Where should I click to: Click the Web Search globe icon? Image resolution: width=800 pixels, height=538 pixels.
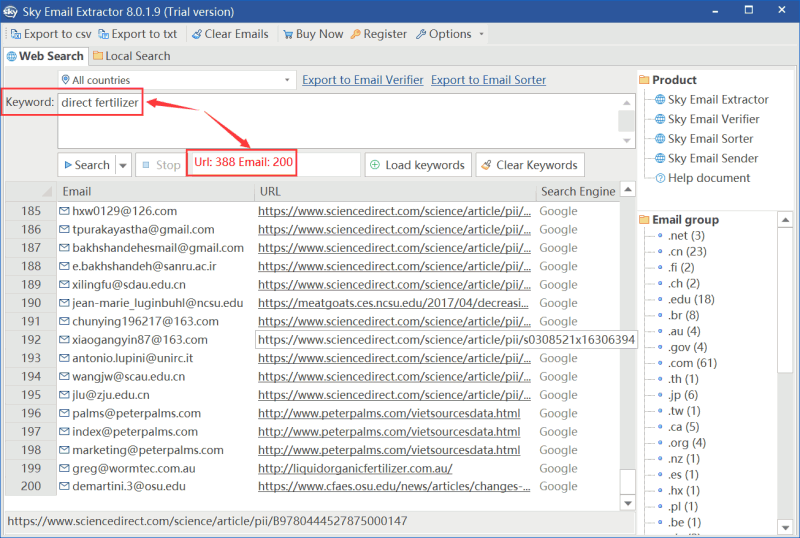[x=11, y=56]
